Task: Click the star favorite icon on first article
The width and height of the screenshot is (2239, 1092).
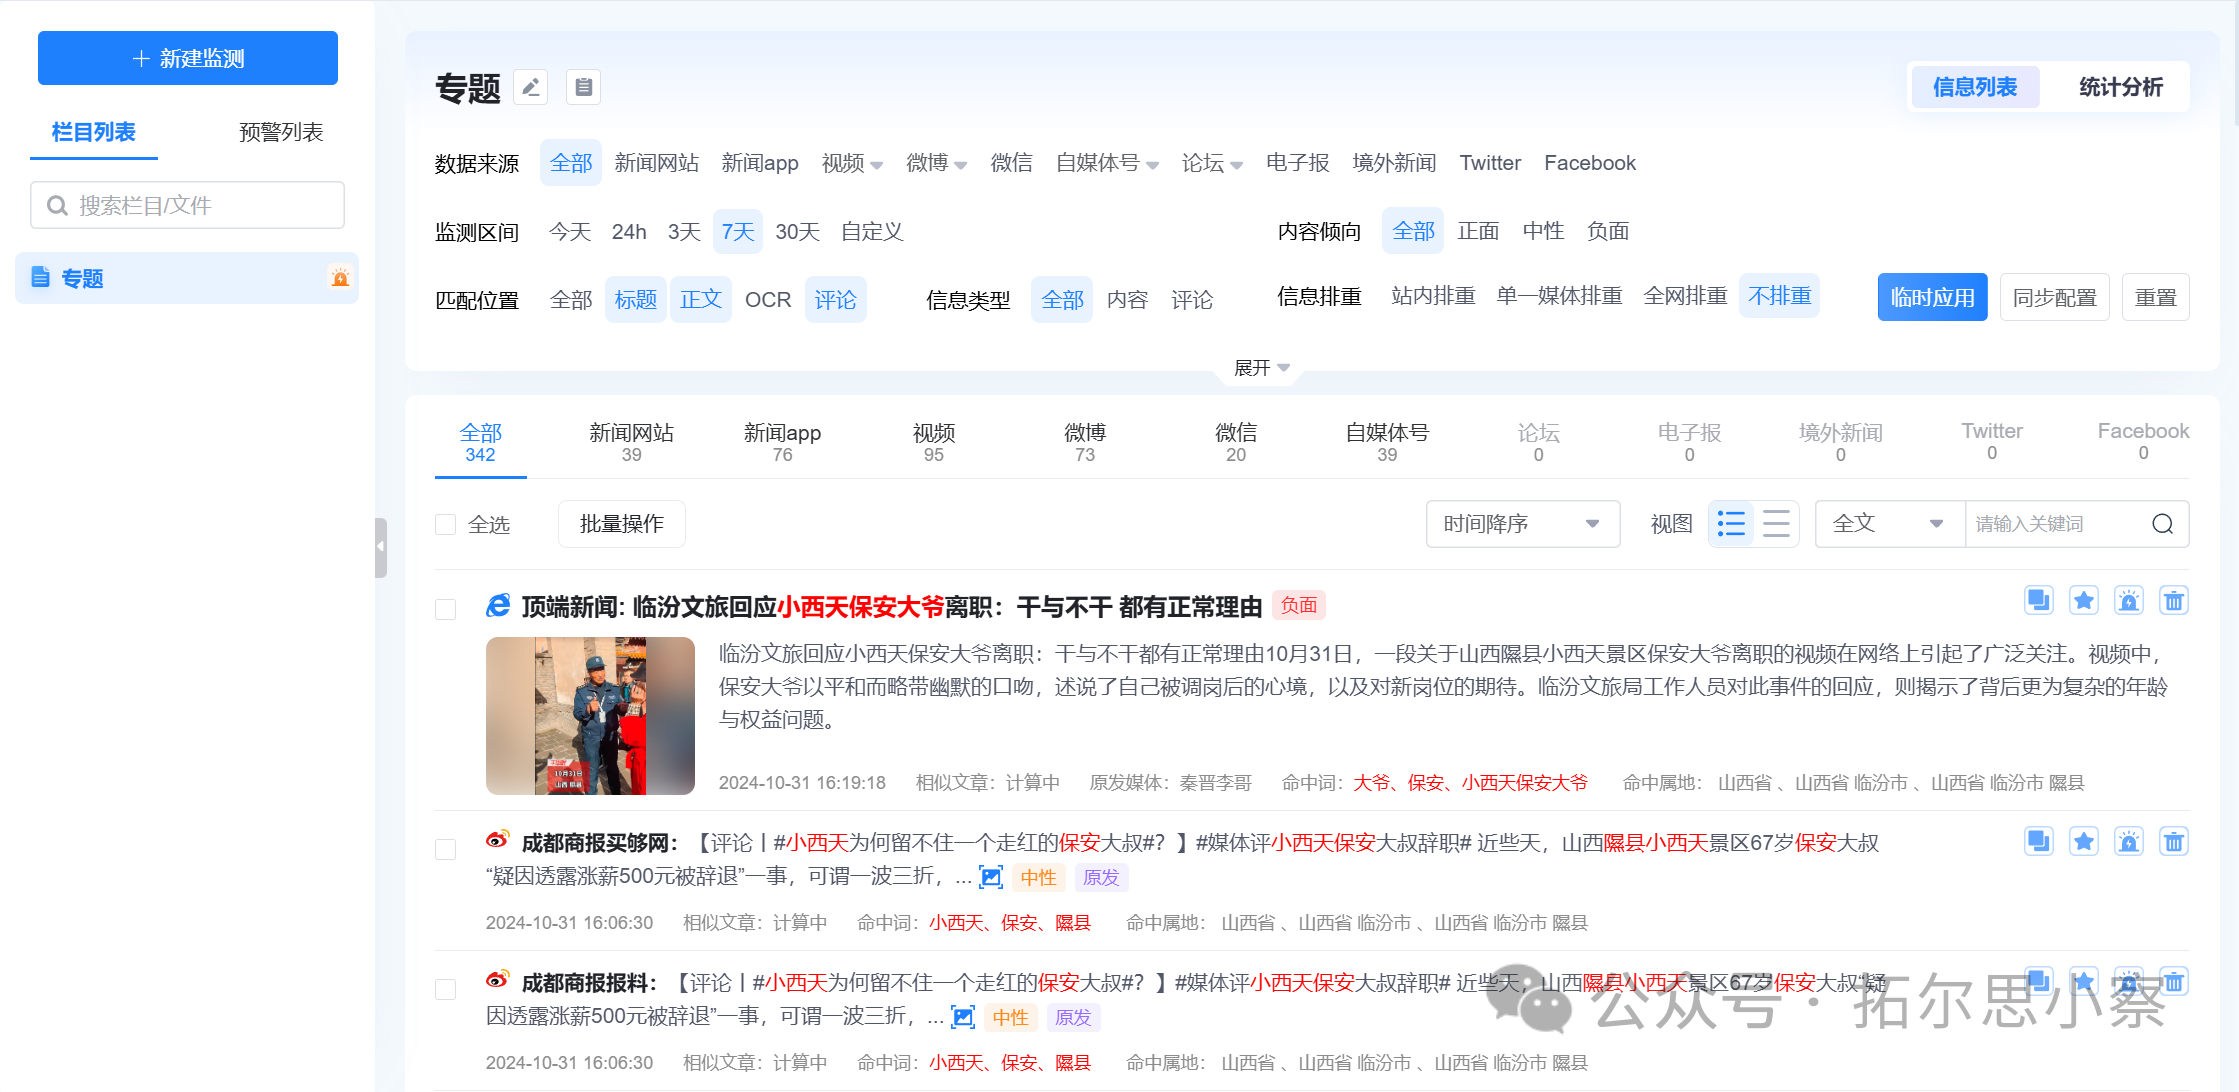Action: tap(2084, 601)
